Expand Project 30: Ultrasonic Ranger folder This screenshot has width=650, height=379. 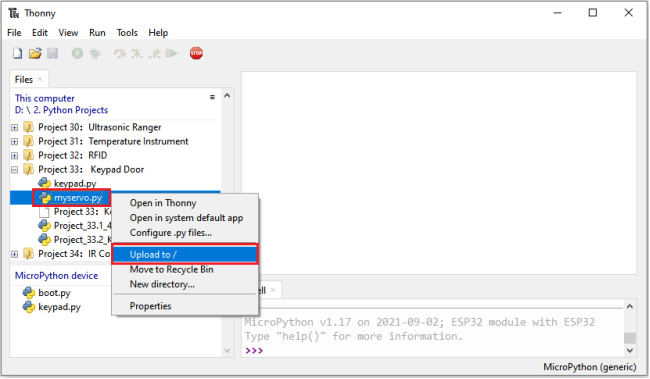pos(15,127)
